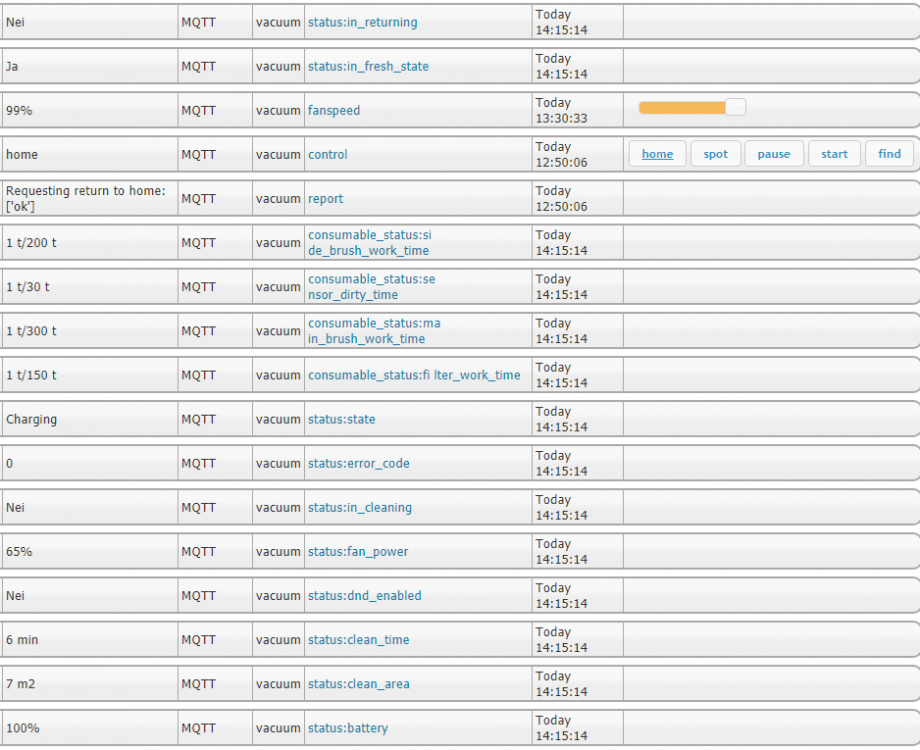This screenshot has height=750, width=920.
Task: Open side_brush_work_time consumable link
Action: [369, 243]
